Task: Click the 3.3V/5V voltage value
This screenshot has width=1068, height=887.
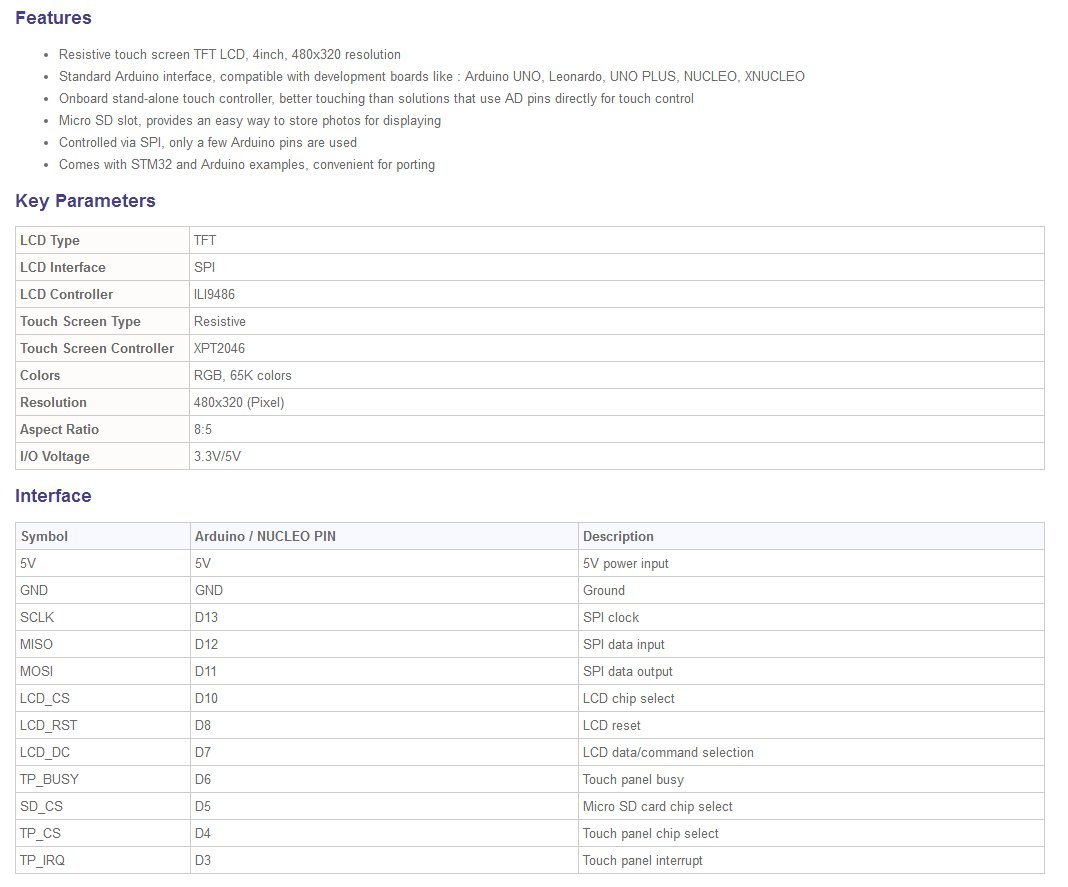Action: click(x=217, y=456)
